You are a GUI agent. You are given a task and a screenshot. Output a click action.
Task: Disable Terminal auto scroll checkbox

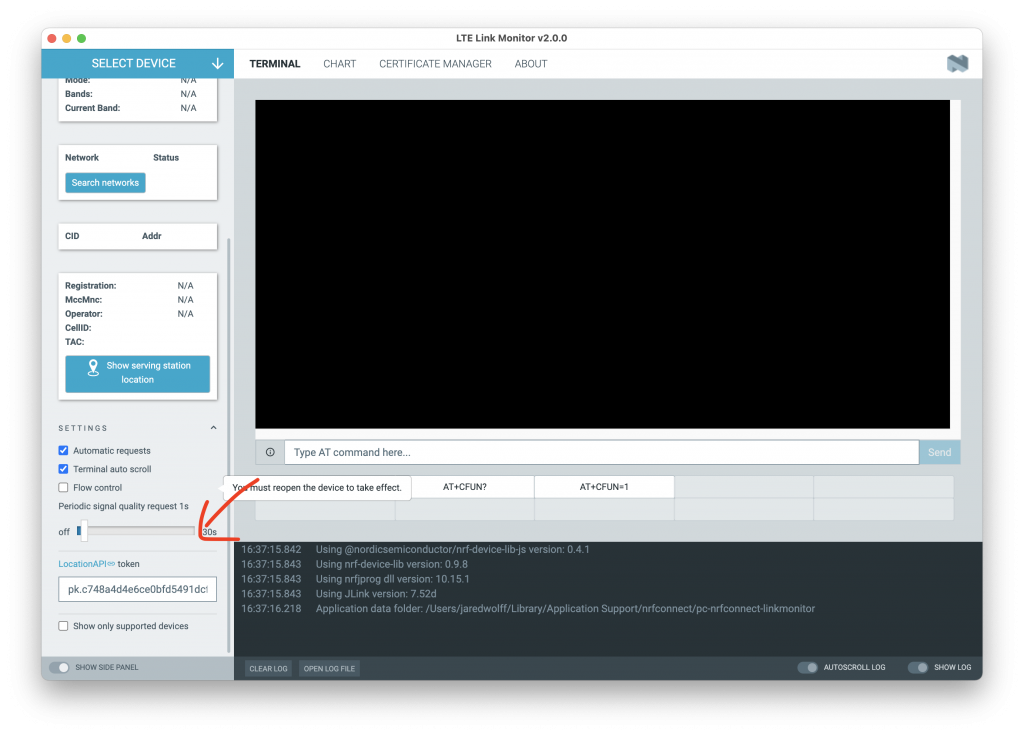coord(63,468)
